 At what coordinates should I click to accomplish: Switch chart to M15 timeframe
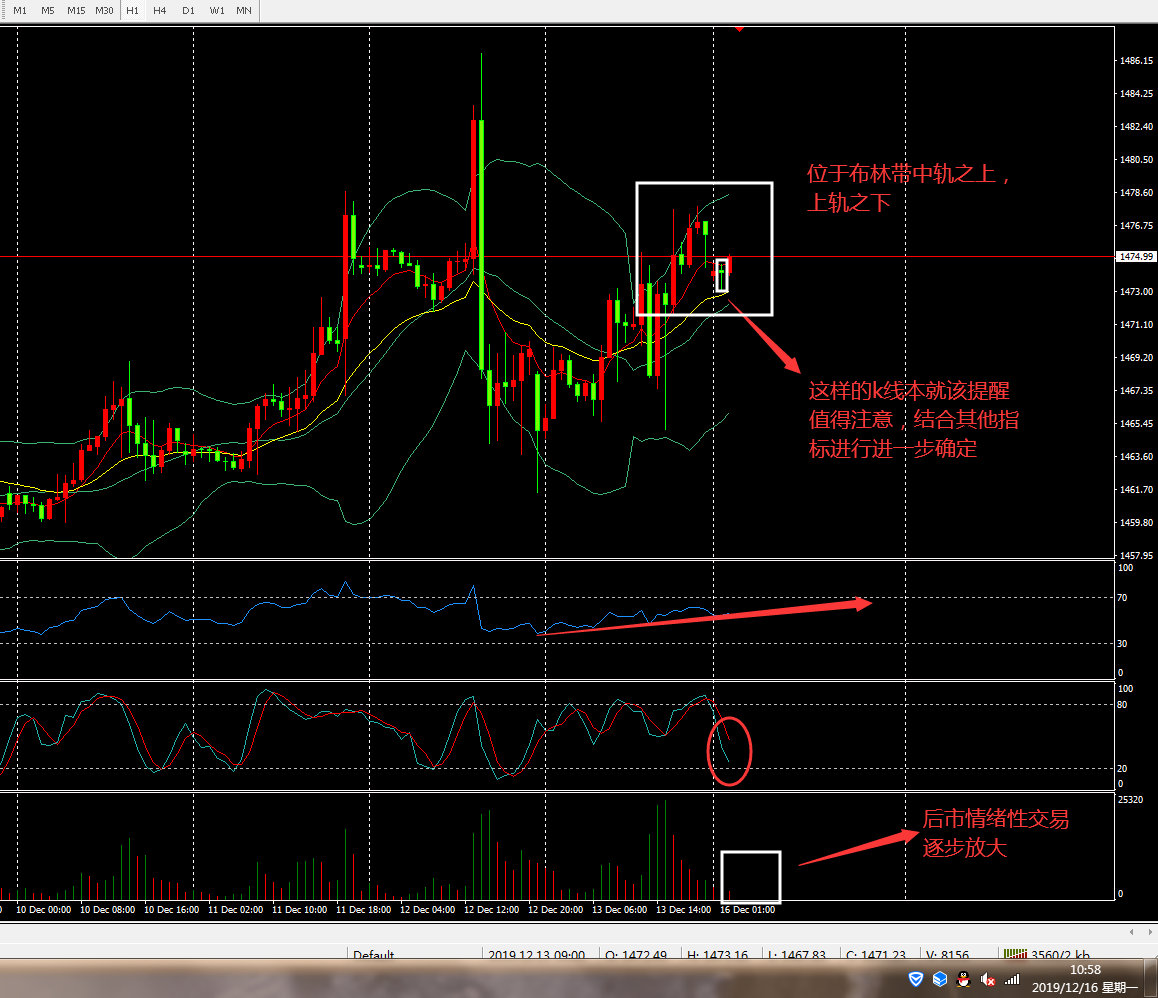tap(76, 10)
